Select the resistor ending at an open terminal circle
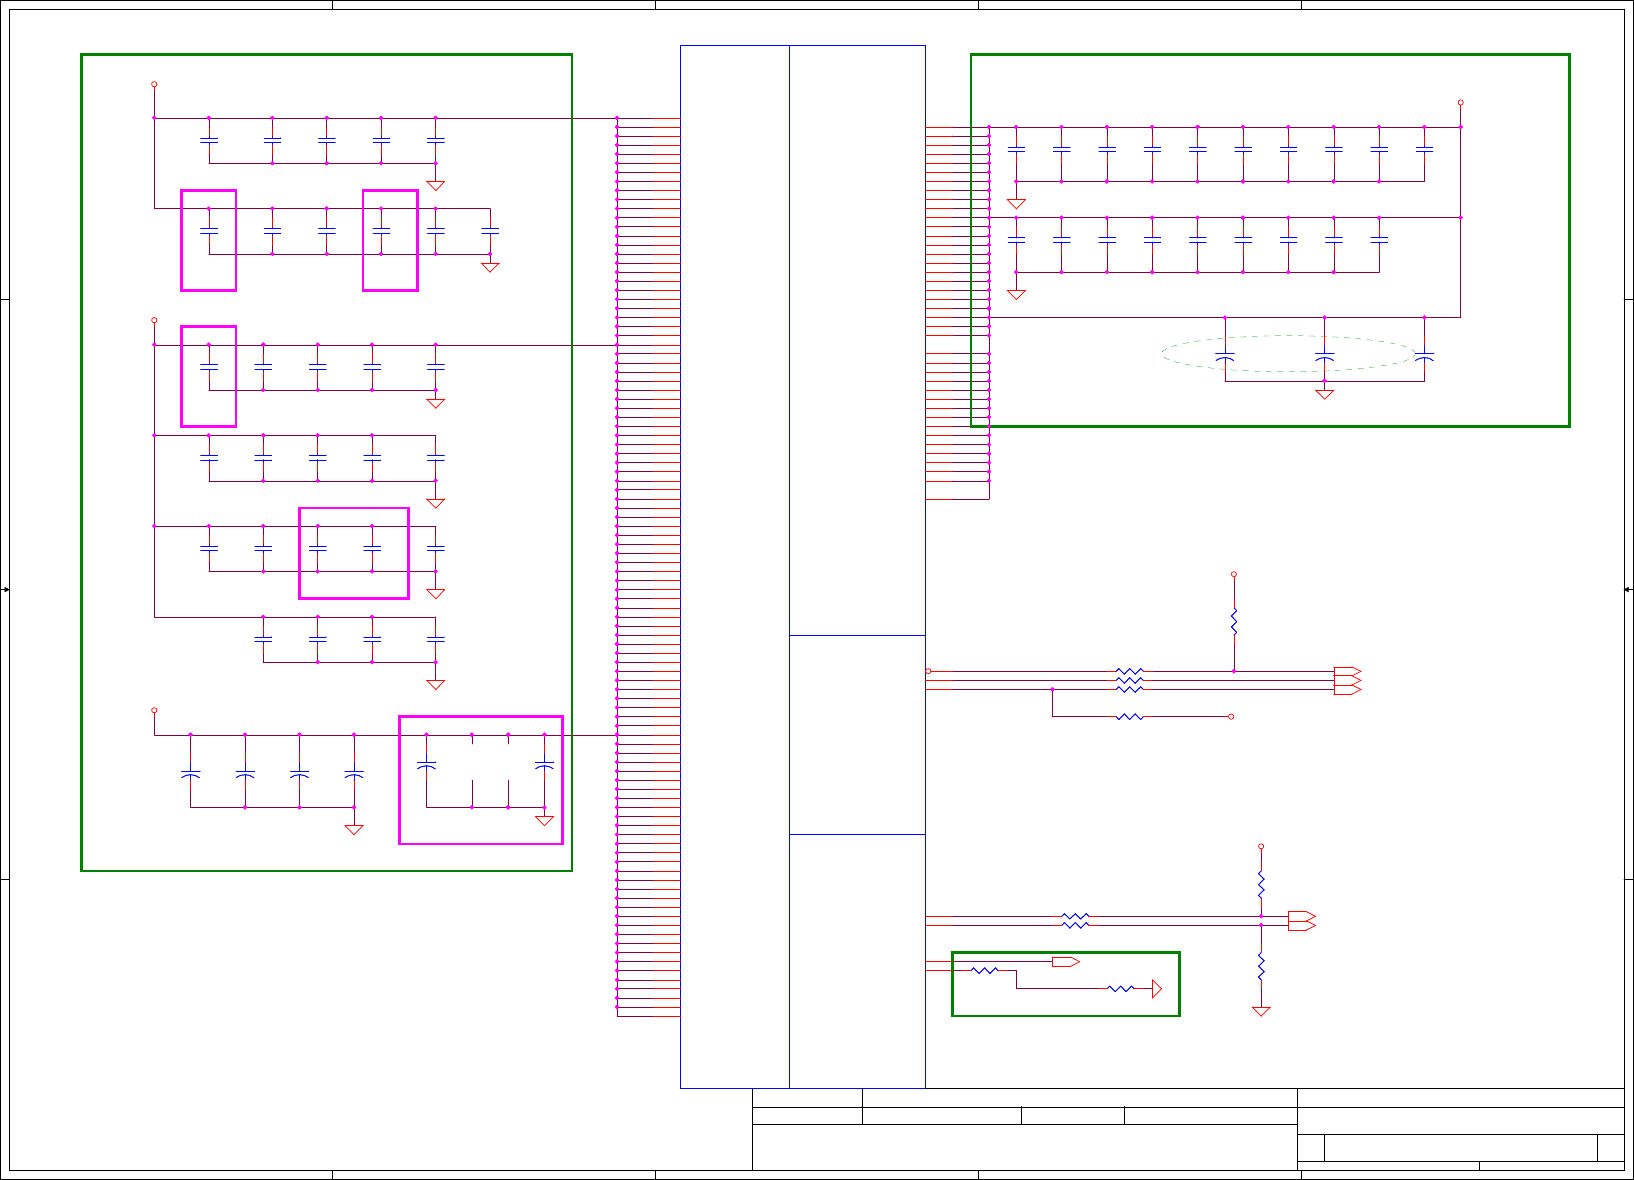1634x1180 pixels. pyautogui.click(x=1130, y=716)
